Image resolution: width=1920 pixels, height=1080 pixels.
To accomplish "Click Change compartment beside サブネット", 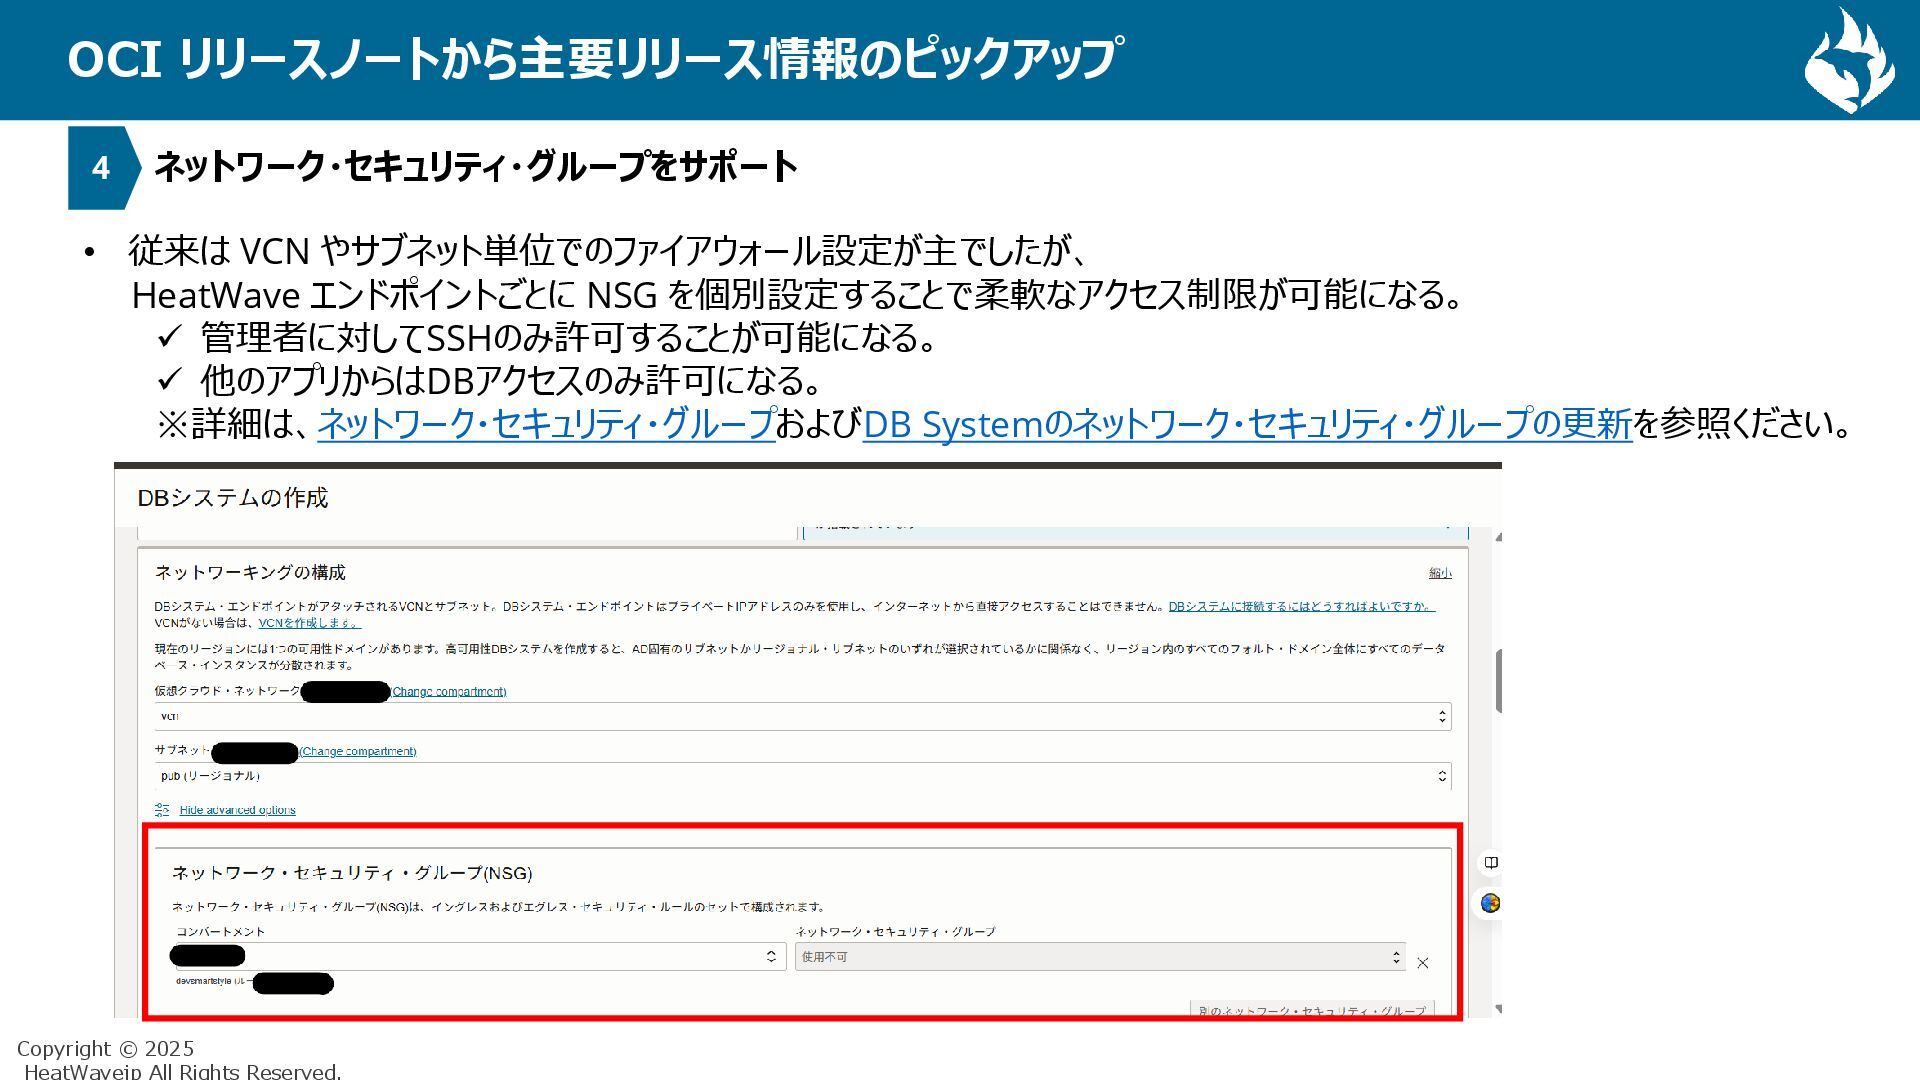I will coord(357,751).
